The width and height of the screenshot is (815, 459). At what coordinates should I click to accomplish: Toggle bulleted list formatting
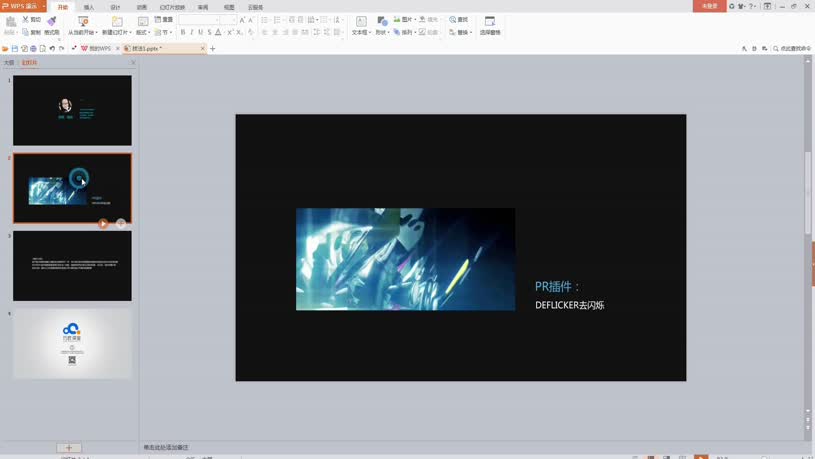(265, 20)
